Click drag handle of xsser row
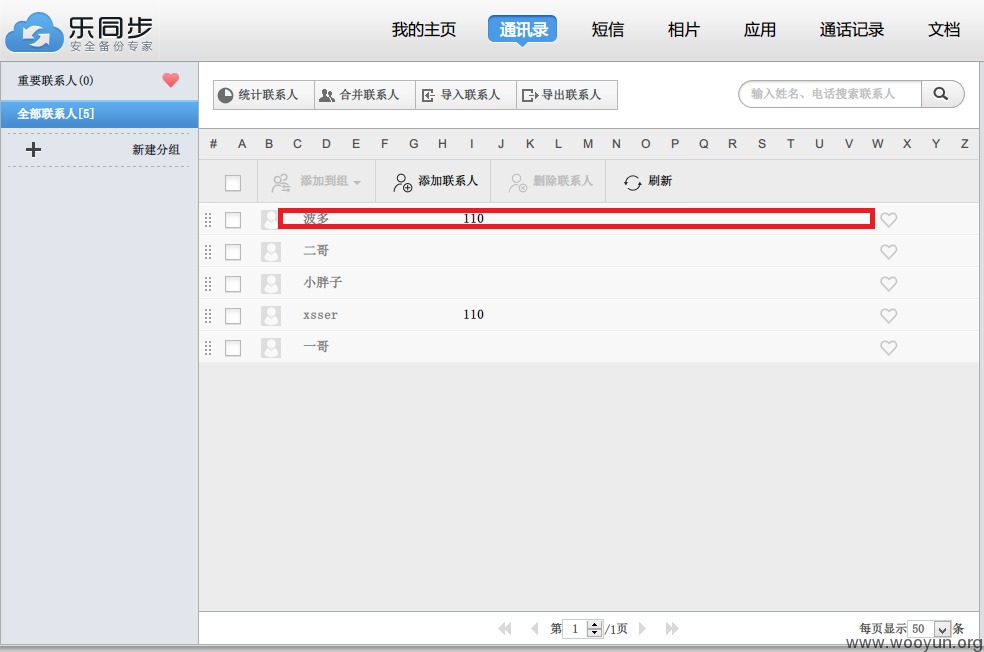This screenshot has width=984, height=652. pos(208,316)
